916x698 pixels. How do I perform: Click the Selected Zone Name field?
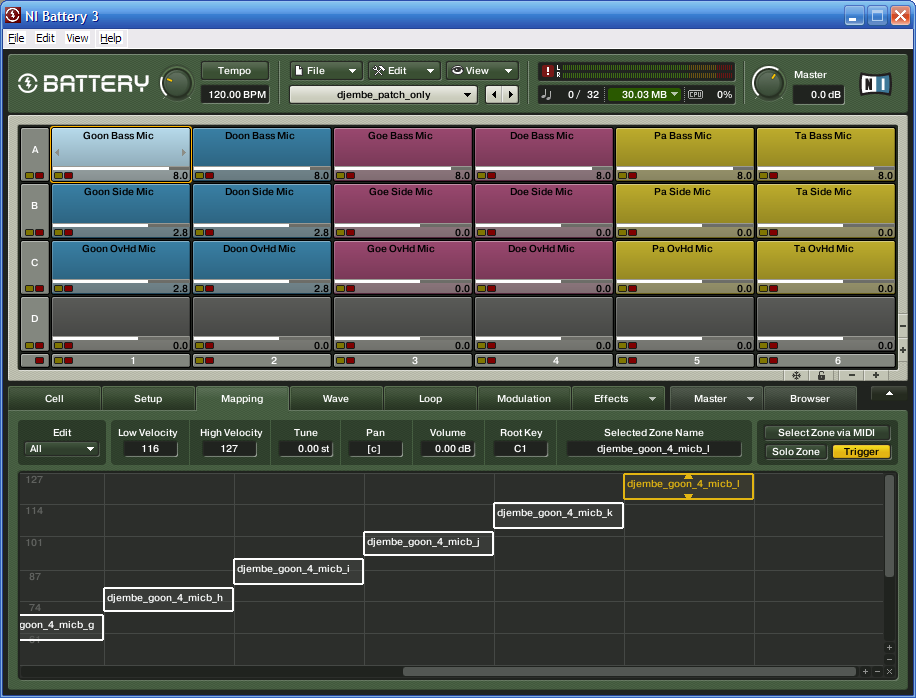654,449
